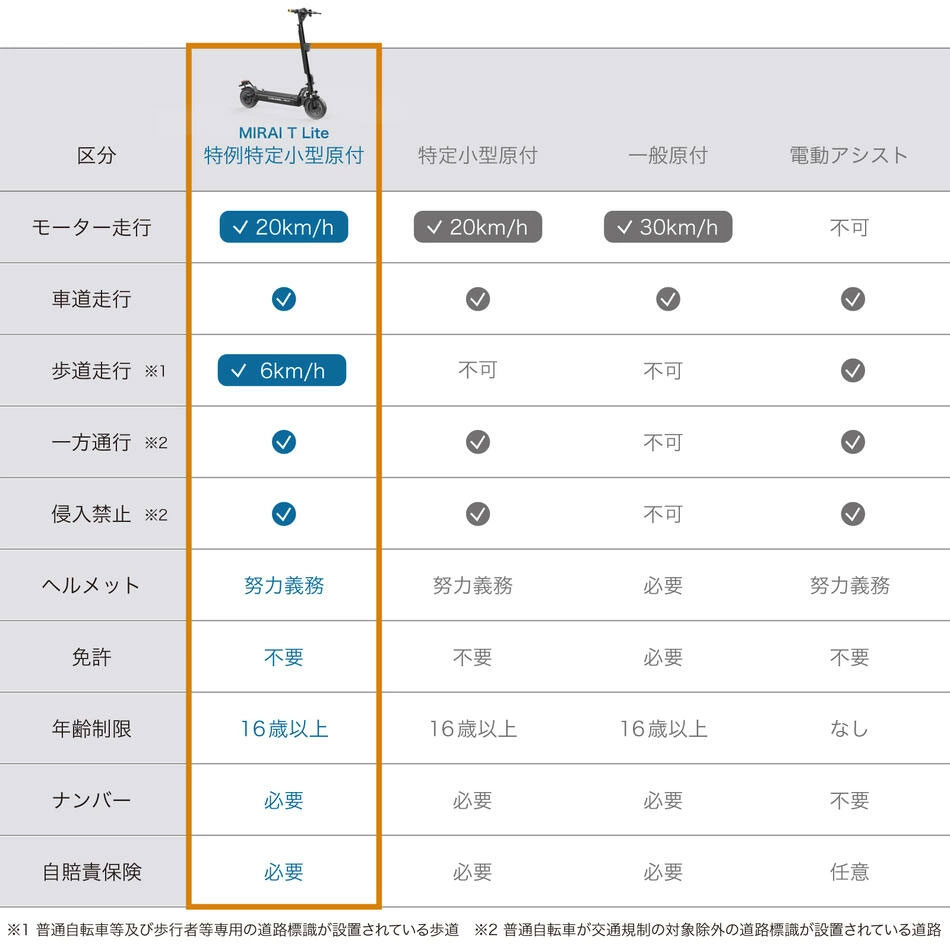Click the MIRAI T Lite product name
This screenshot has height=949, width=950.
(284, 133)
